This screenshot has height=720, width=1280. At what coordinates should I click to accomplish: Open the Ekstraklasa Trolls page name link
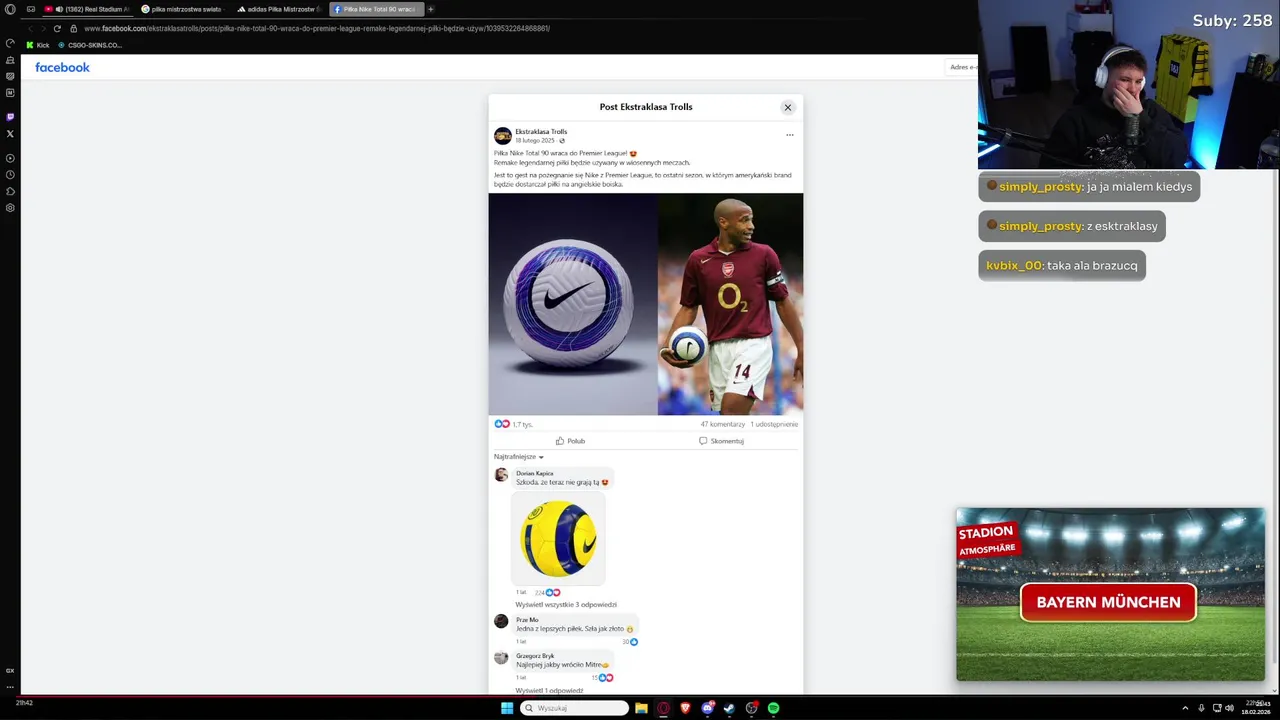pyautogui.click(x=541, y=131)
